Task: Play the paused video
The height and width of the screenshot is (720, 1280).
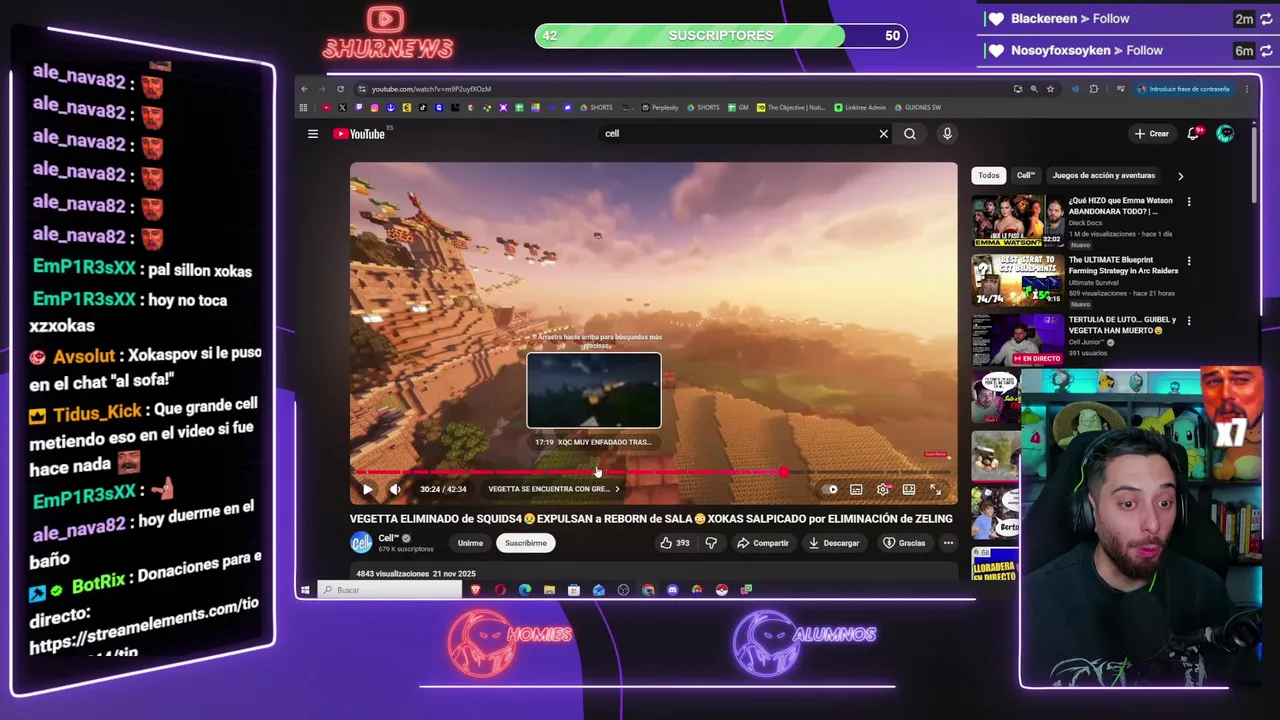Action: (x=367, y=489)
